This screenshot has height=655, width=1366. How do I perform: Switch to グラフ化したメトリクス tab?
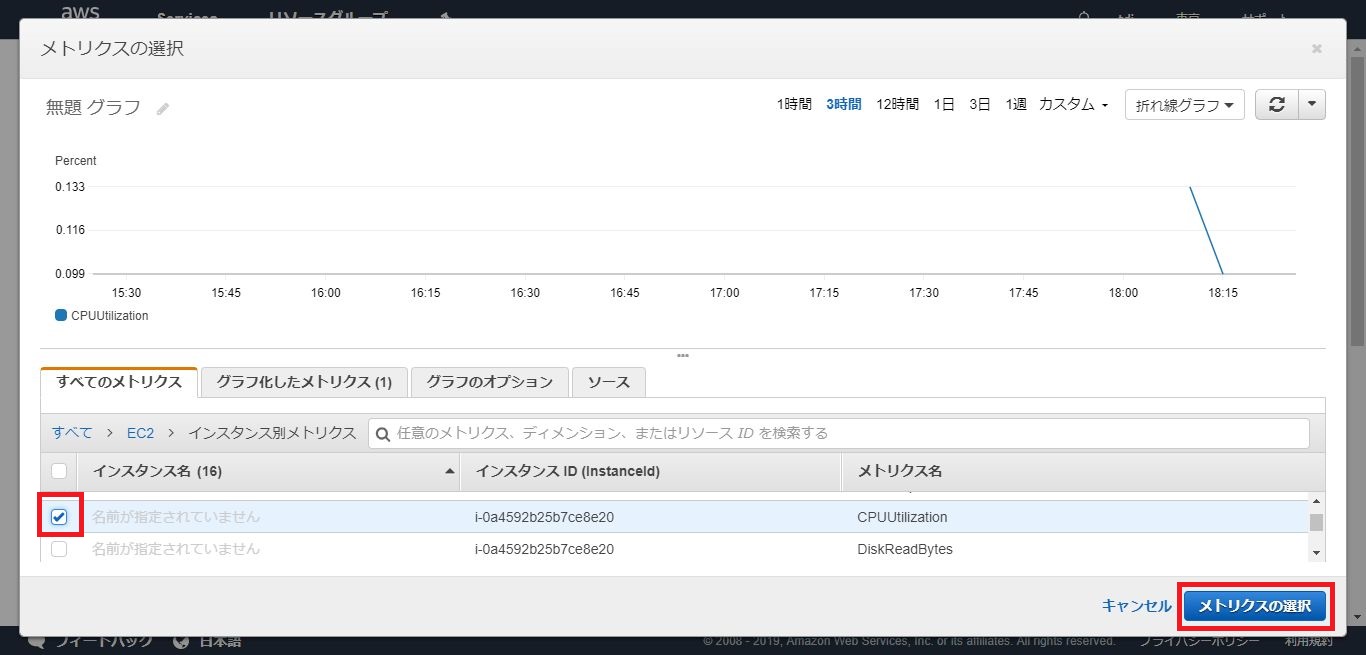pyautogui.click(x=304, y=382)
